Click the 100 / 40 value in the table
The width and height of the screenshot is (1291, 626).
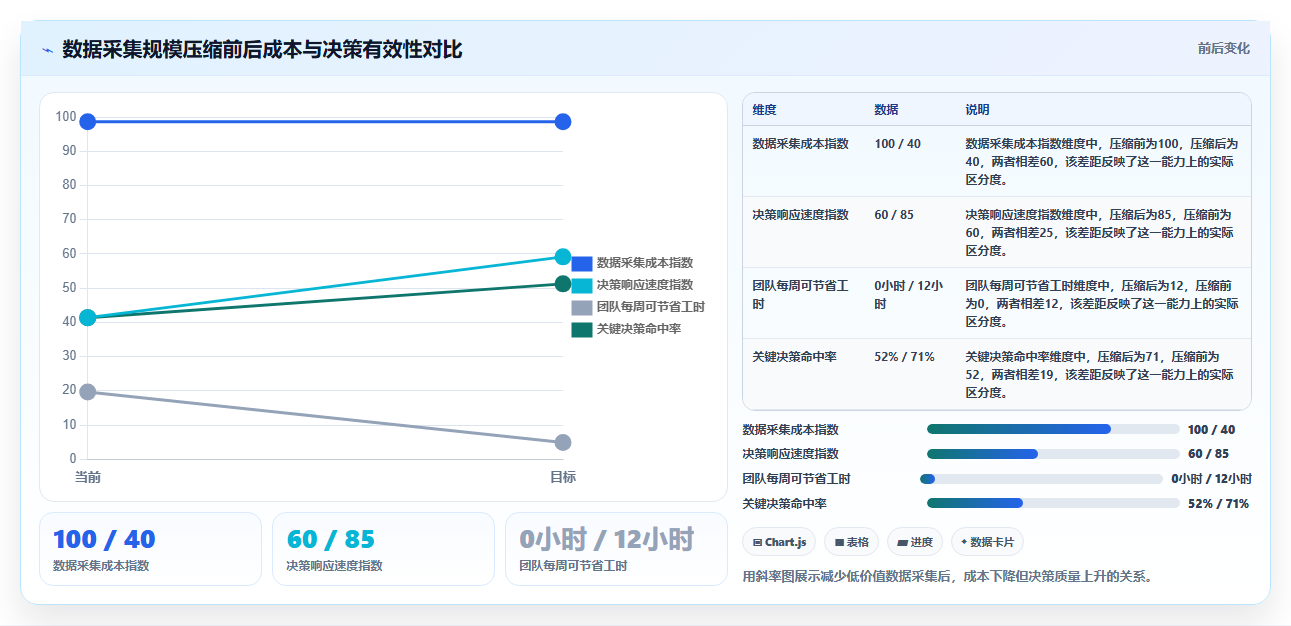coord(898,144)
